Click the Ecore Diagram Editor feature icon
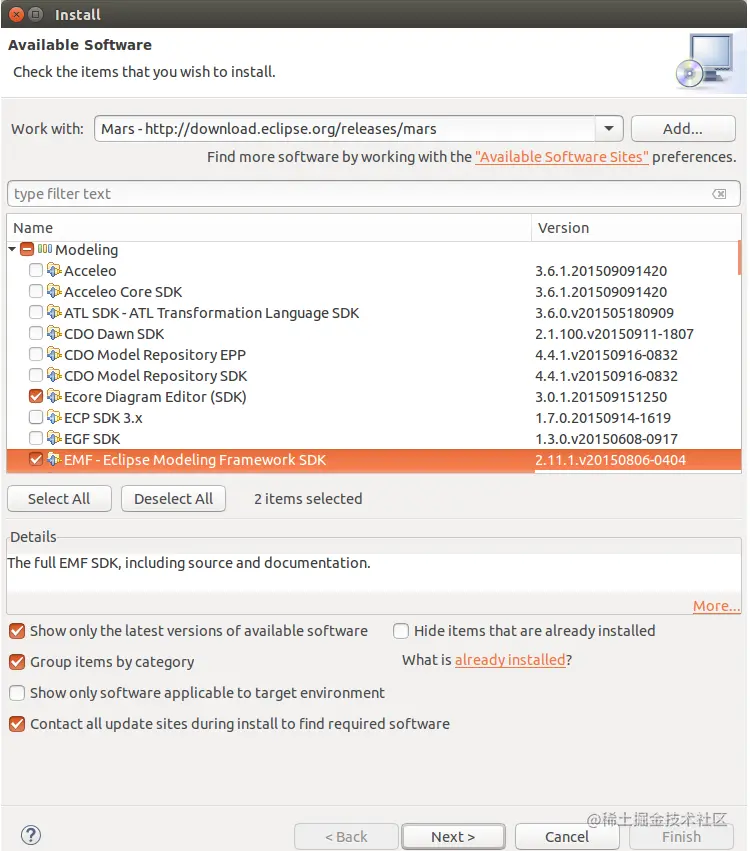The height and width of the screenshot is (851, 750). coord(54,397)
